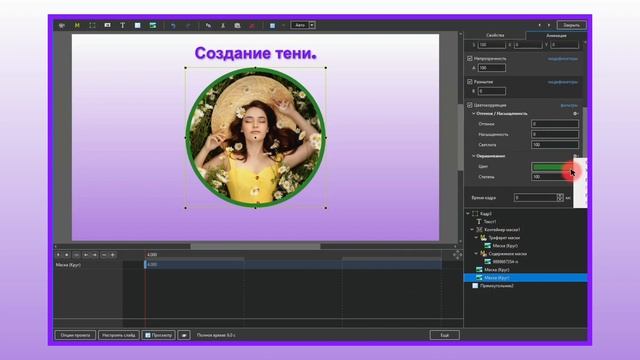Collapse the Оттенок / Насыщенность section
This screenshot has height=360, width=640.
pos(473,113)
